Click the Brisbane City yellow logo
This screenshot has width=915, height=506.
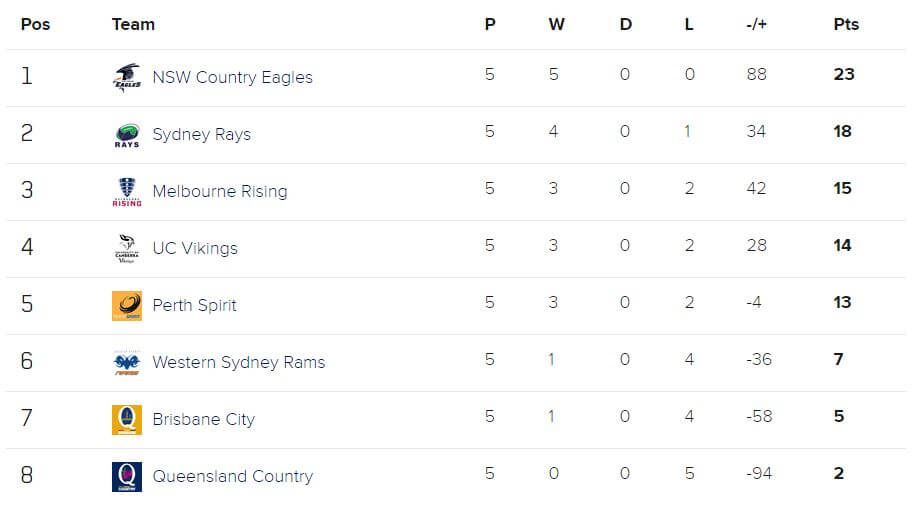click(127, 419)
